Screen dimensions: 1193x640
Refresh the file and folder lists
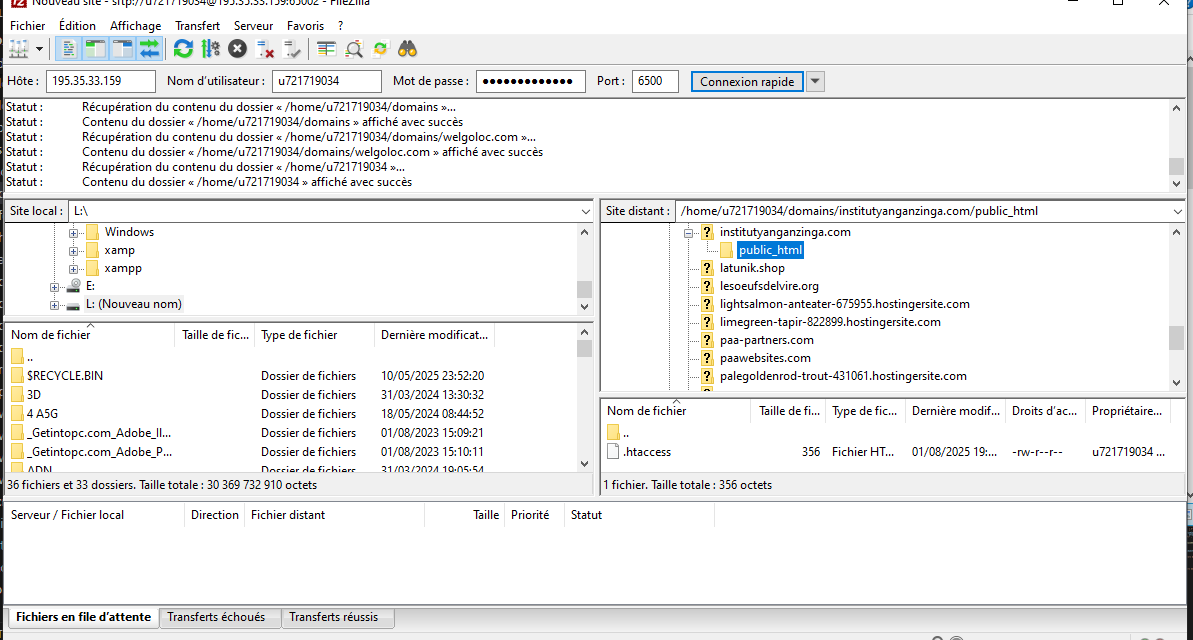(x=183, y=48)
